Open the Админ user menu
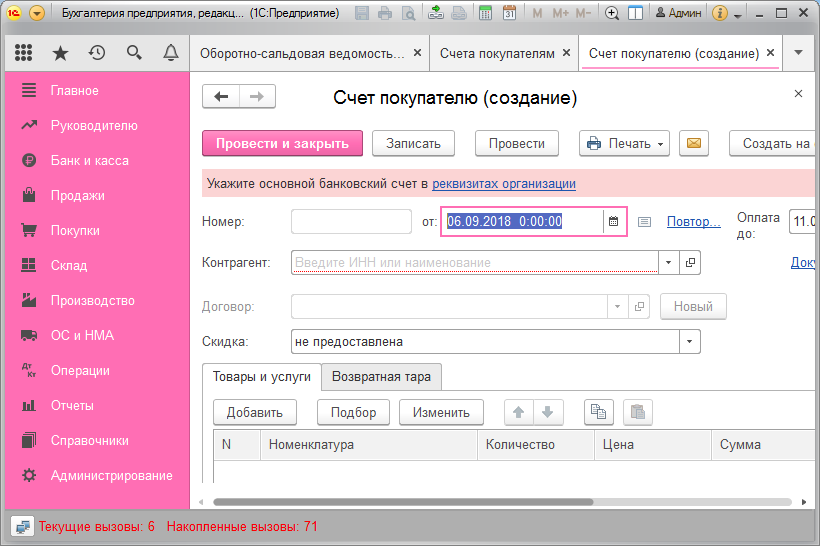 (678, 13)
